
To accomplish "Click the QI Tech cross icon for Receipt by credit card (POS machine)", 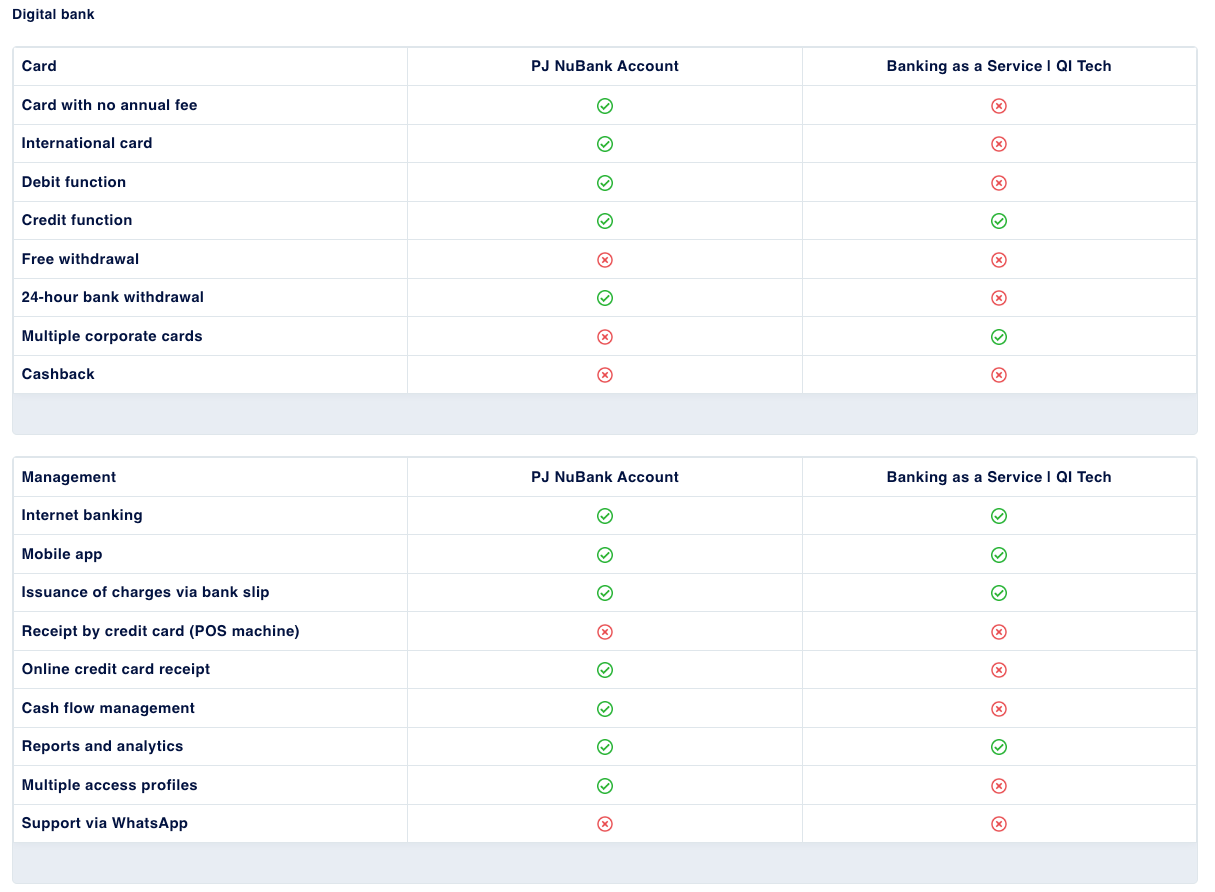I will click(x=999, y=632).
